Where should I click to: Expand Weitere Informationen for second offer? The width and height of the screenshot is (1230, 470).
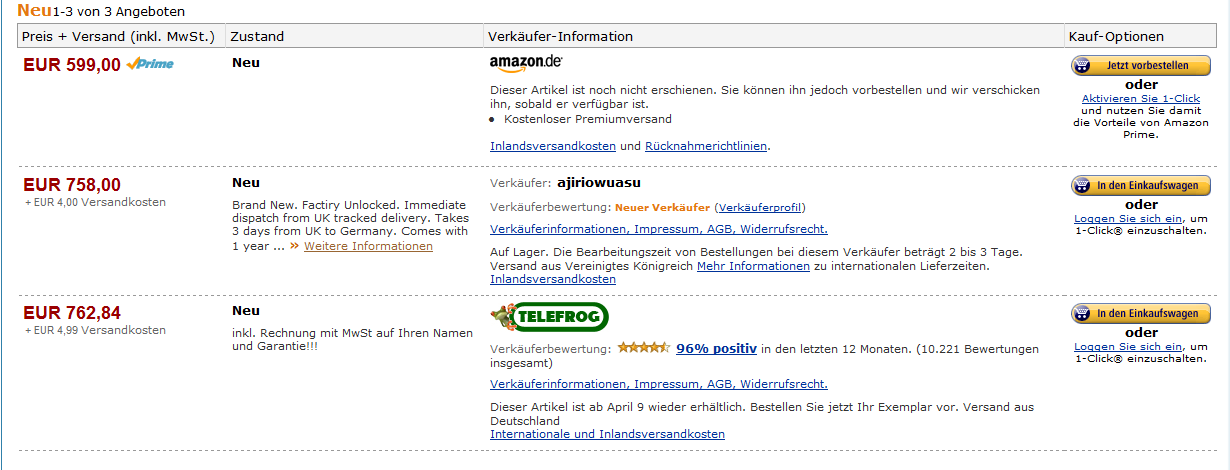368,246
